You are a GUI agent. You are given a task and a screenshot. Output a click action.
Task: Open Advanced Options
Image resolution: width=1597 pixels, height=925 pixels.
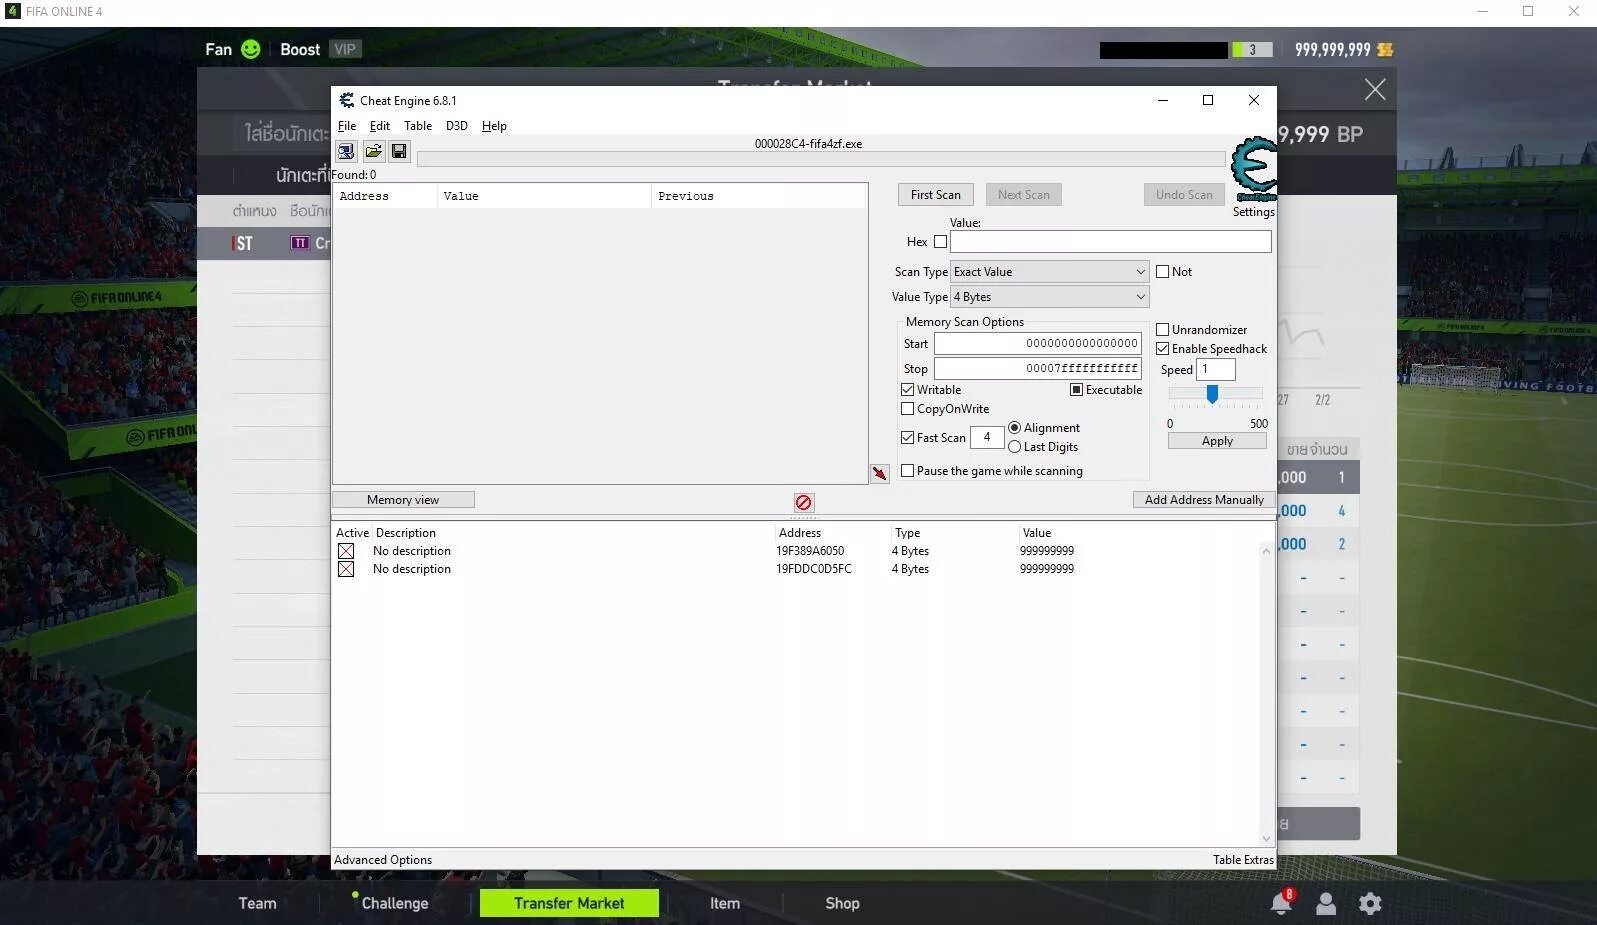(383, 860)
